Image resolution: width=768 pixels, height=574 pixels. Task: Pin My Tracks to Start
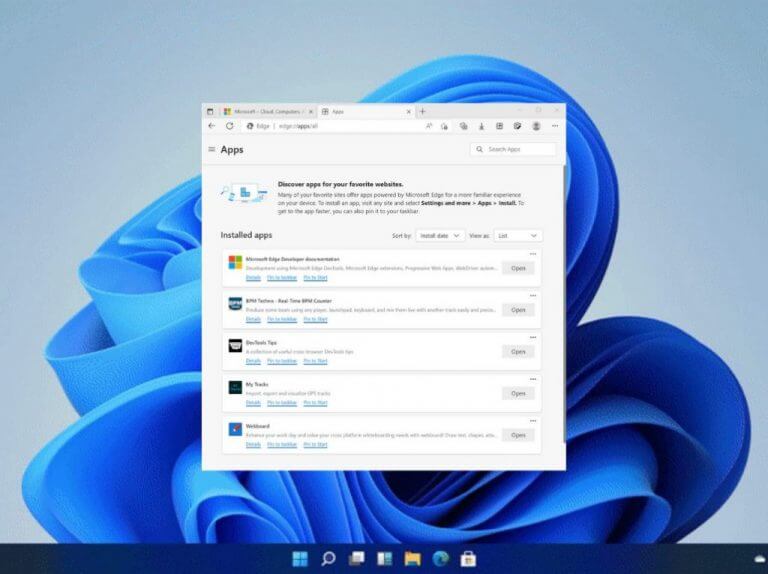[315, 403]
